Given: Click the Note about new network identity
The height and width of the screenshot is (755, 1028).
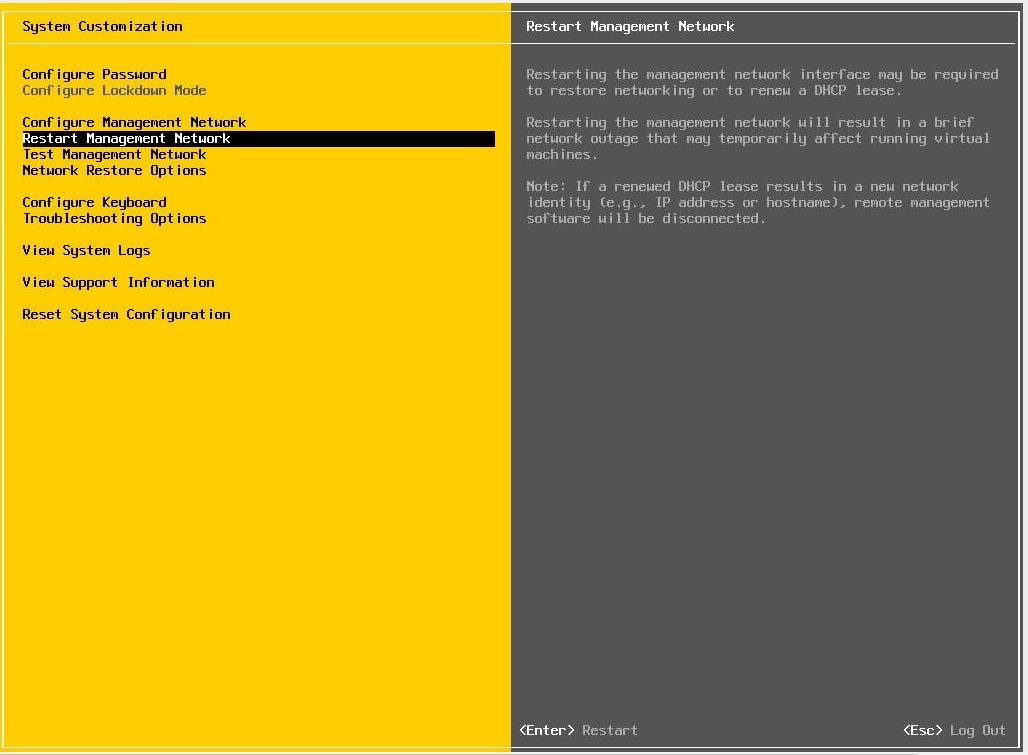Looking at the screenshot, I should coord(757,202).
